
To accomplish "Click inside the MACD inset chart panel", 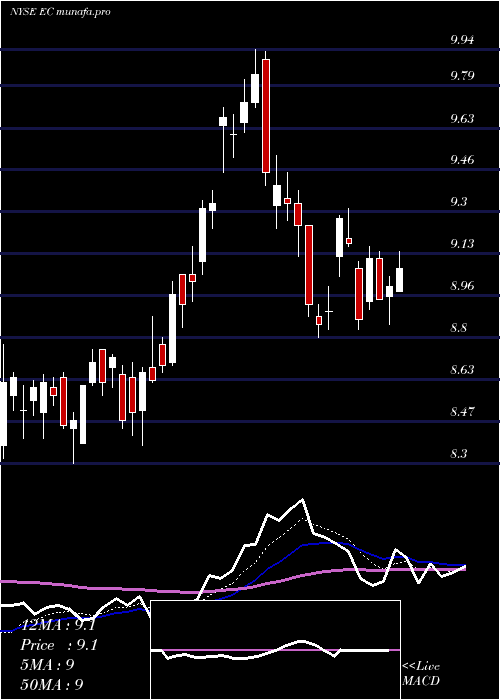I will point(275,650).
